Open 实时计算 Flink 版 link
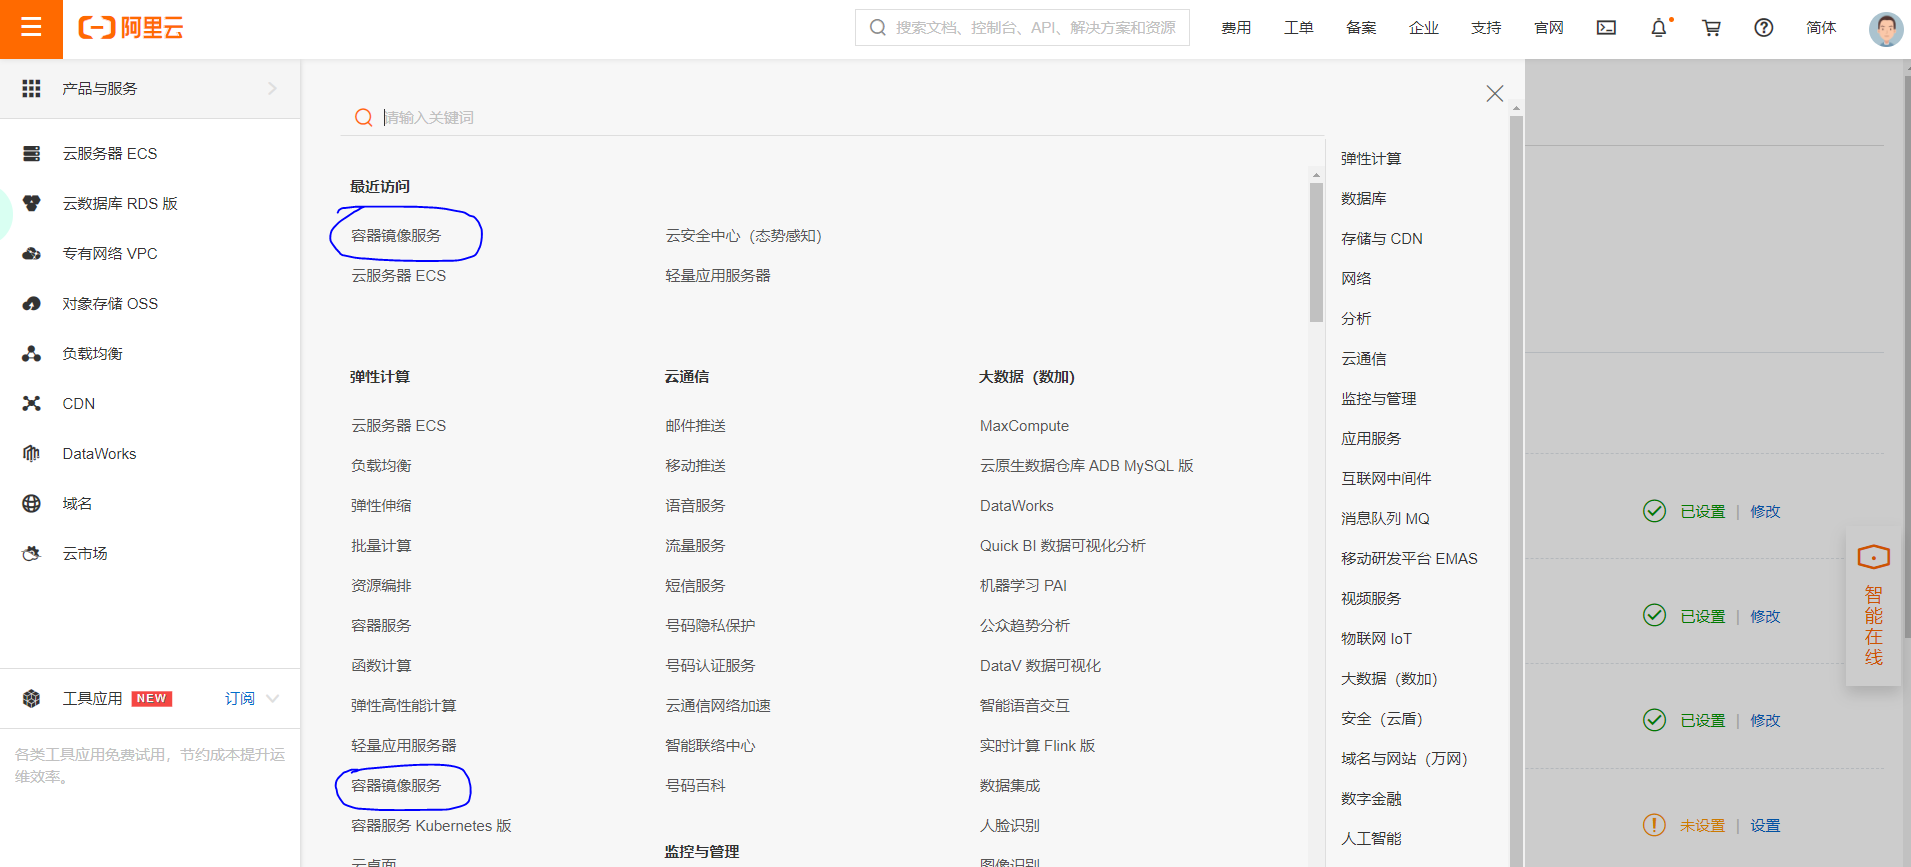Image resolution: width=1911 pixels, height=867 pixels. [1037, 746]
